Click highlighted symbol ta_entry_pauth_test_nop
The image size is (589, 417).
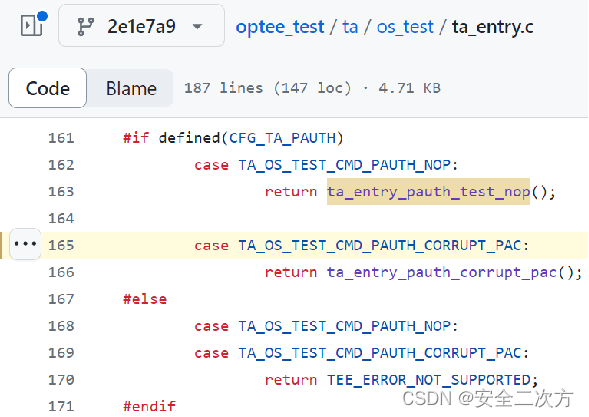click(x=428, y=192)
